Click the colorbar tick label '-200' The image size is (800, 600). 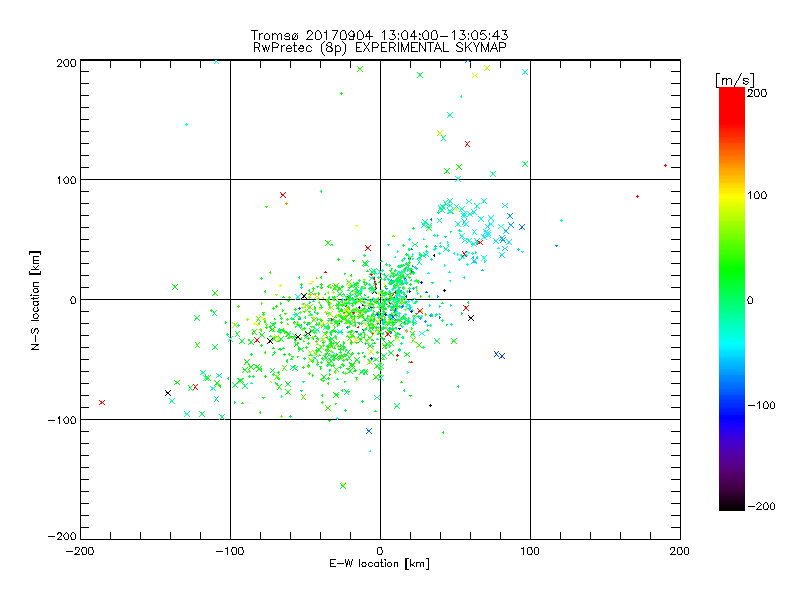(x=761, y=506)
